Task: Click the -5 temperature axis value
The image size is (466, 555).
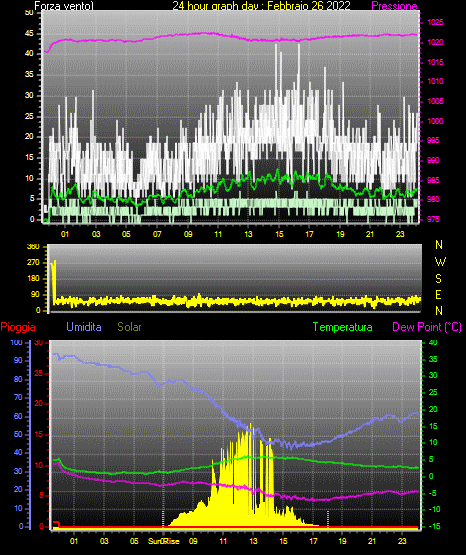Action: pos(433,493)
